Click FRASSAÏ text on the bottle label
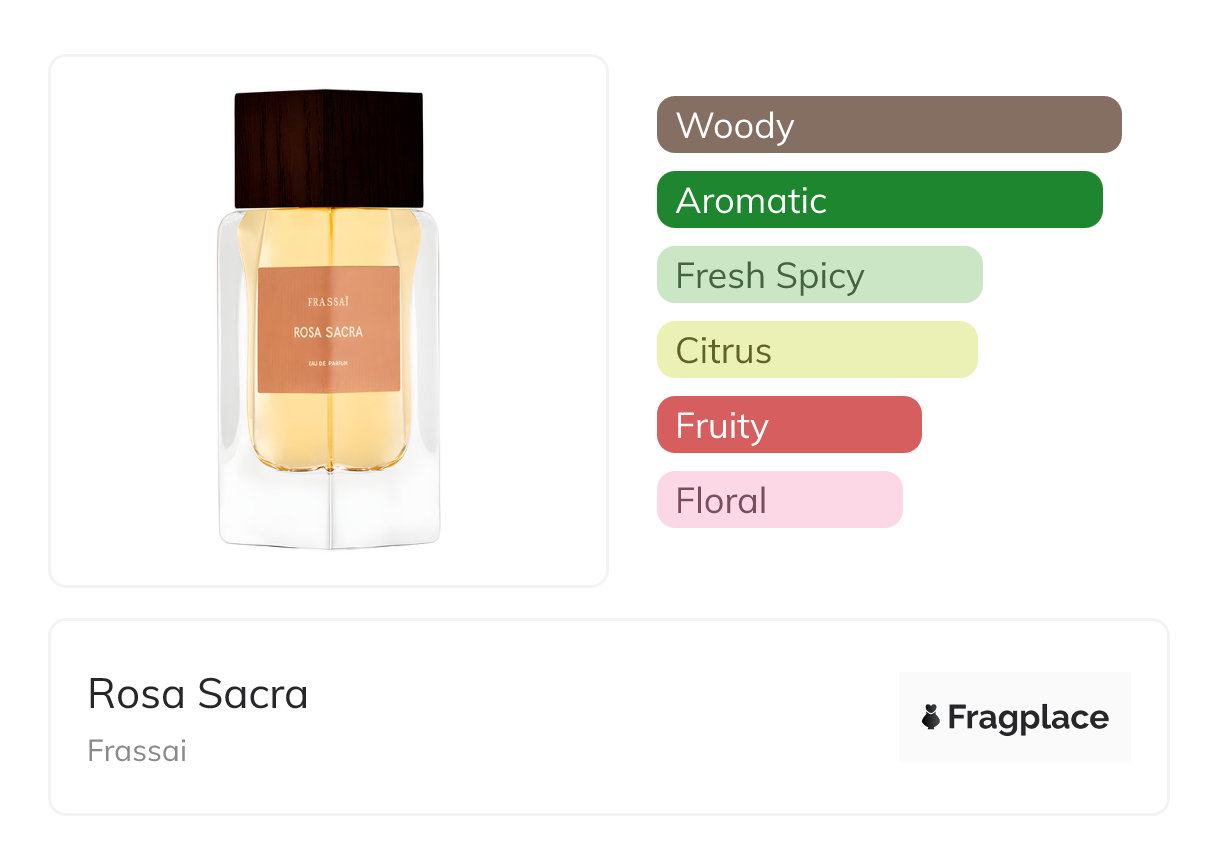 click(328, 301)
